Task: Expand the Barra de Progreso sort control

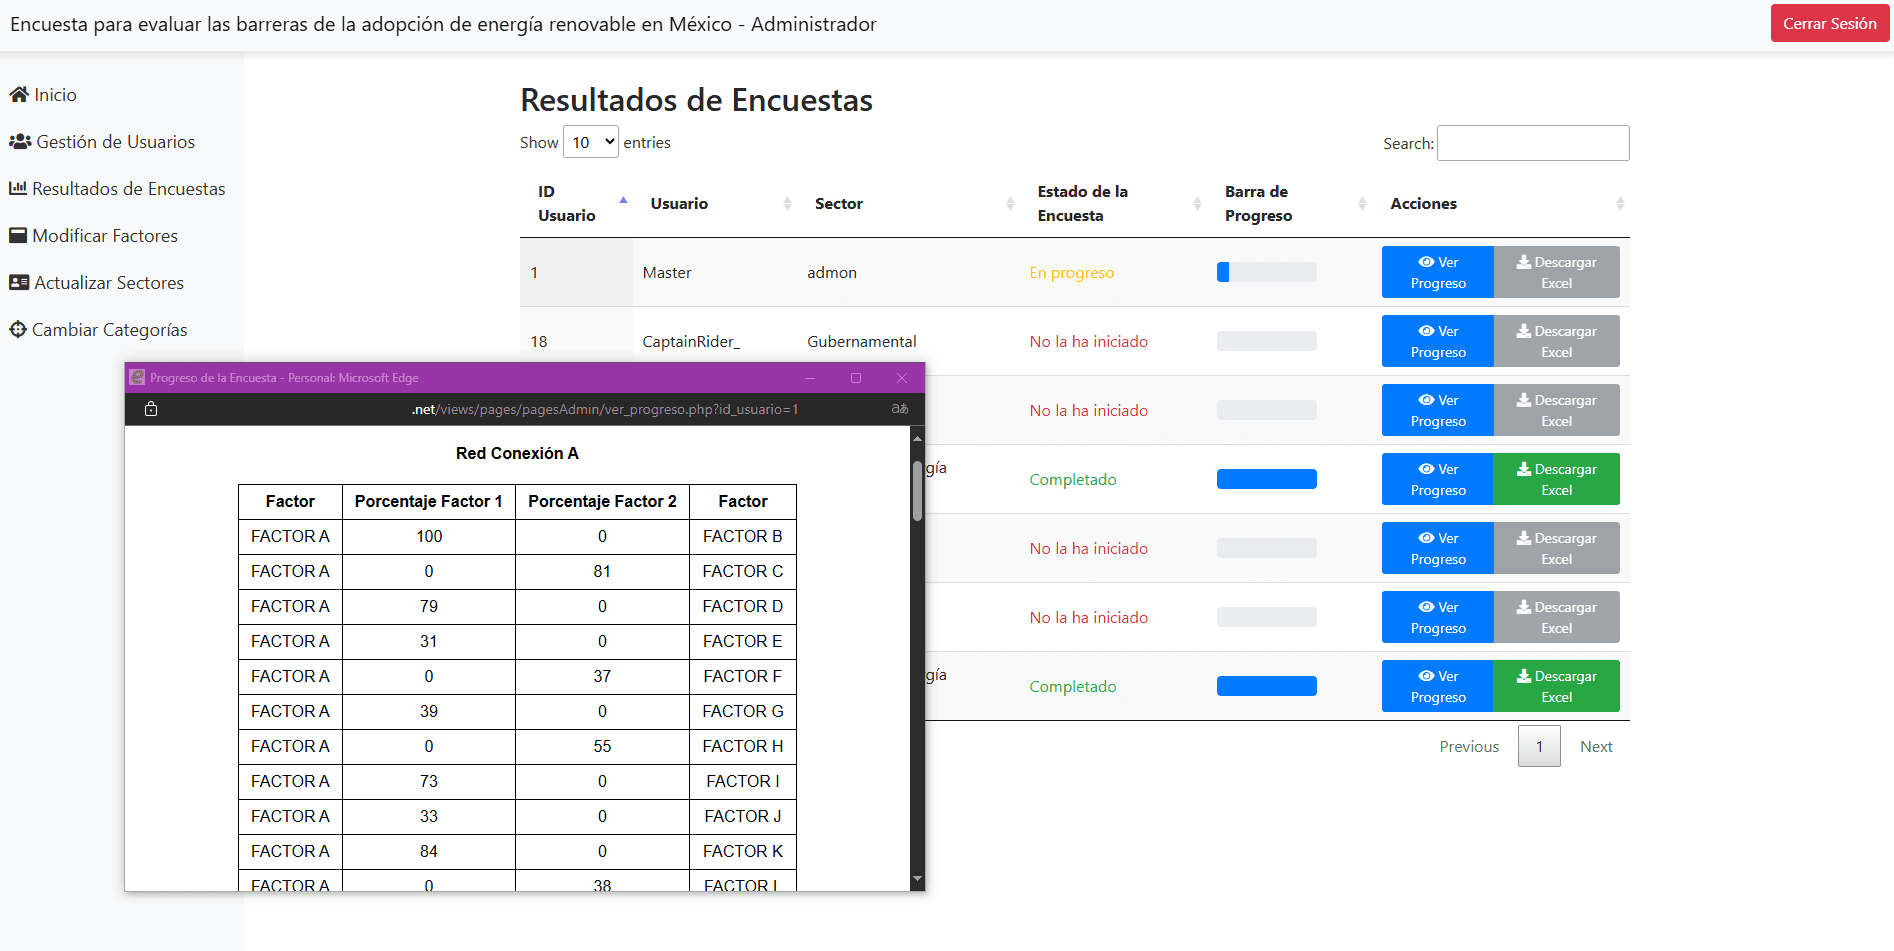Action: pos(1362,203)
